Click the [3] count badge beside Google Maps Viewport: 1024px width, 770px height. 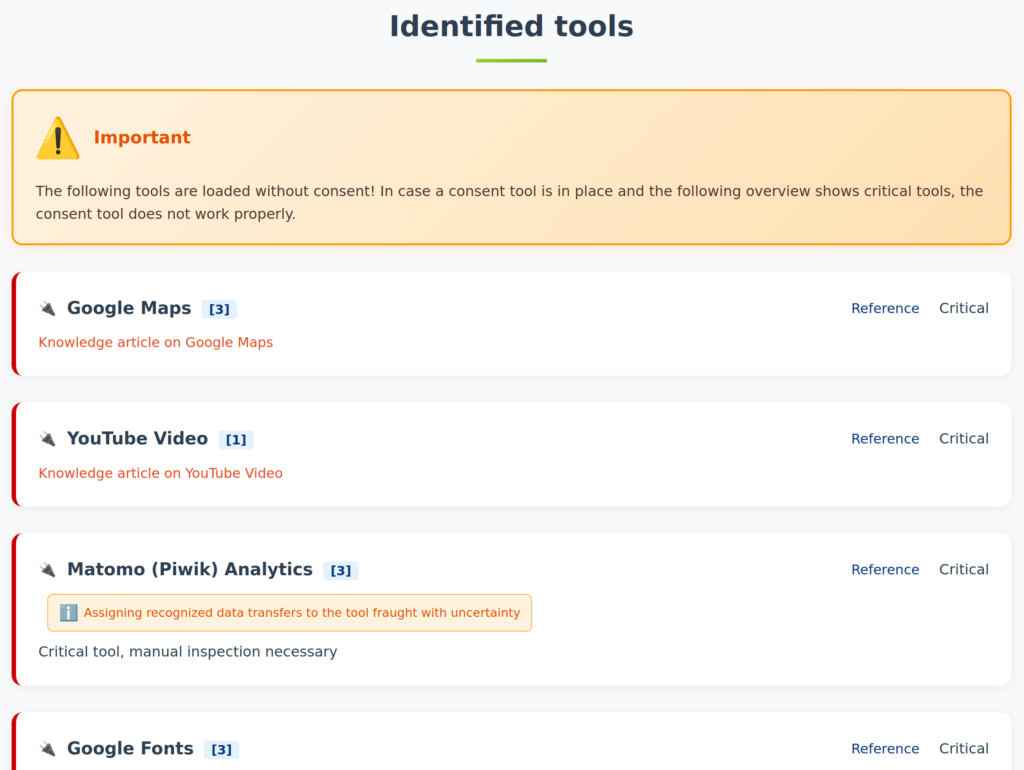click(219, 310)
